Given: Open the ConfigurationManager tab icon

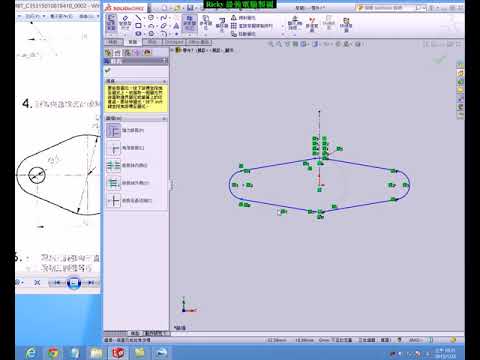Looking at the screenshot, I should click(127, 52).
